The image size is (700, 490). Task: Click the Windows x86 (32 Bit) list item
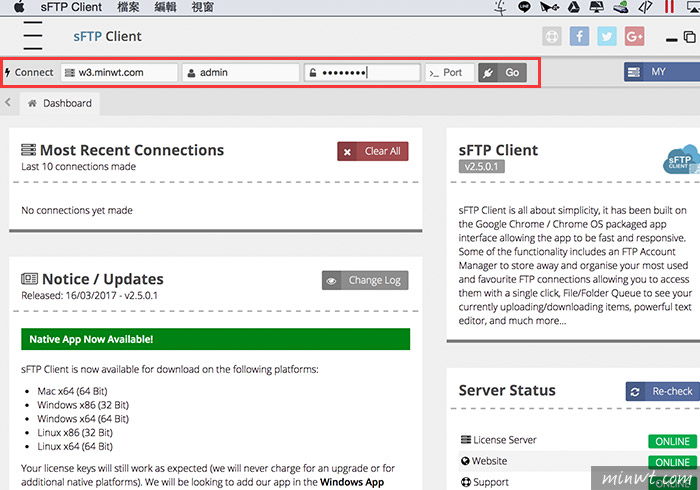pos(83,405)
